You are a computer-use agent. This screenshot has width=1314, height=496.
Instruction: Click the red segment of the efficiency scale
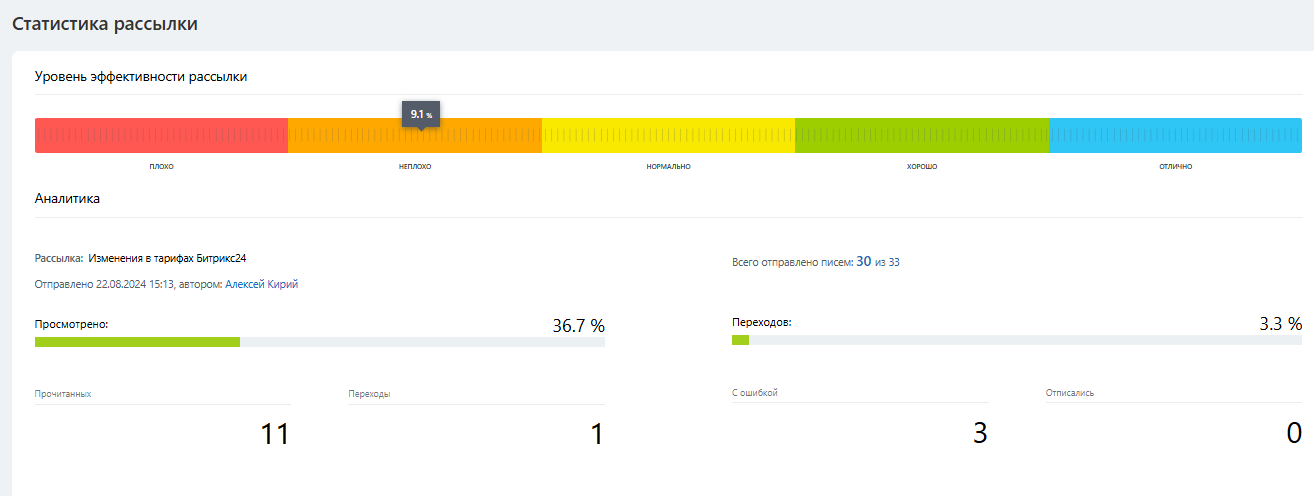[x=161, y=136]
